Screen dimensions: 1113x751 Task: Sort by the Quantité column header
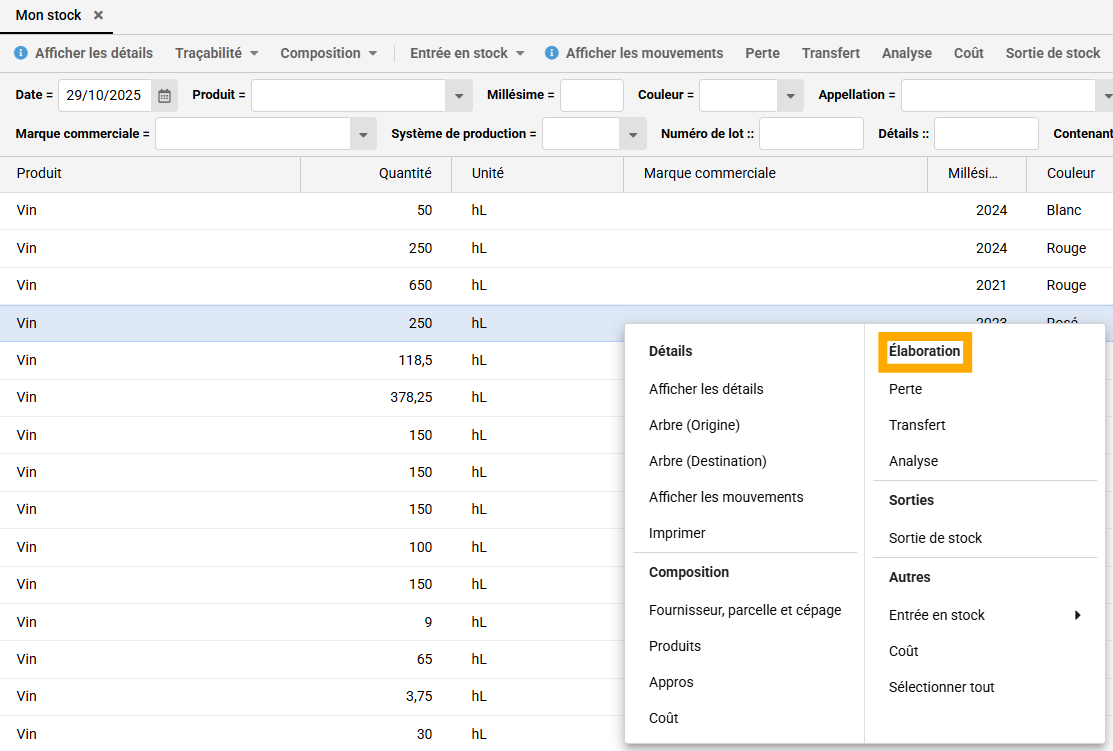click(405, 173)
